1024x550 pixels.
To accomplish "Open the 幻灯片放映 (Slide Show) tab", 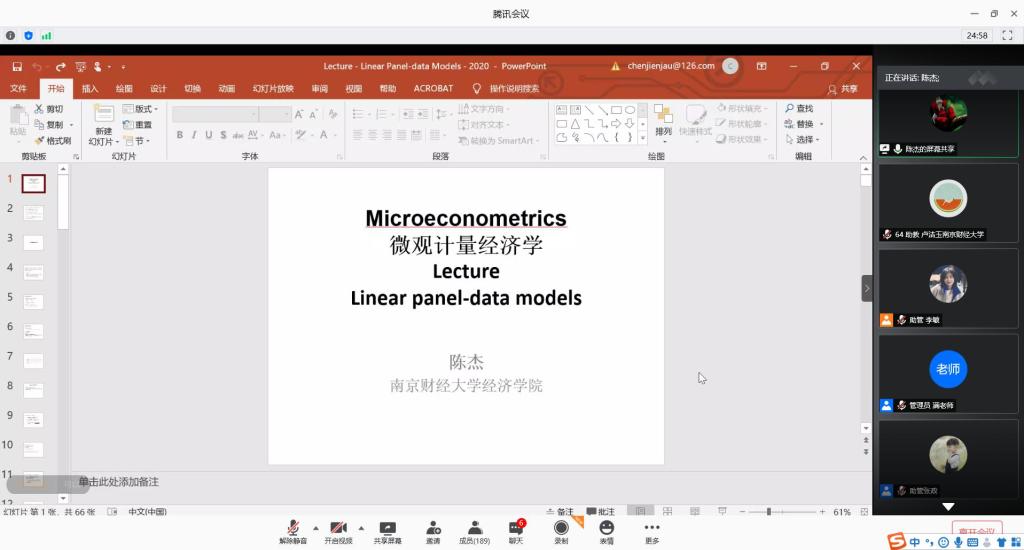I will click(273, 88).
